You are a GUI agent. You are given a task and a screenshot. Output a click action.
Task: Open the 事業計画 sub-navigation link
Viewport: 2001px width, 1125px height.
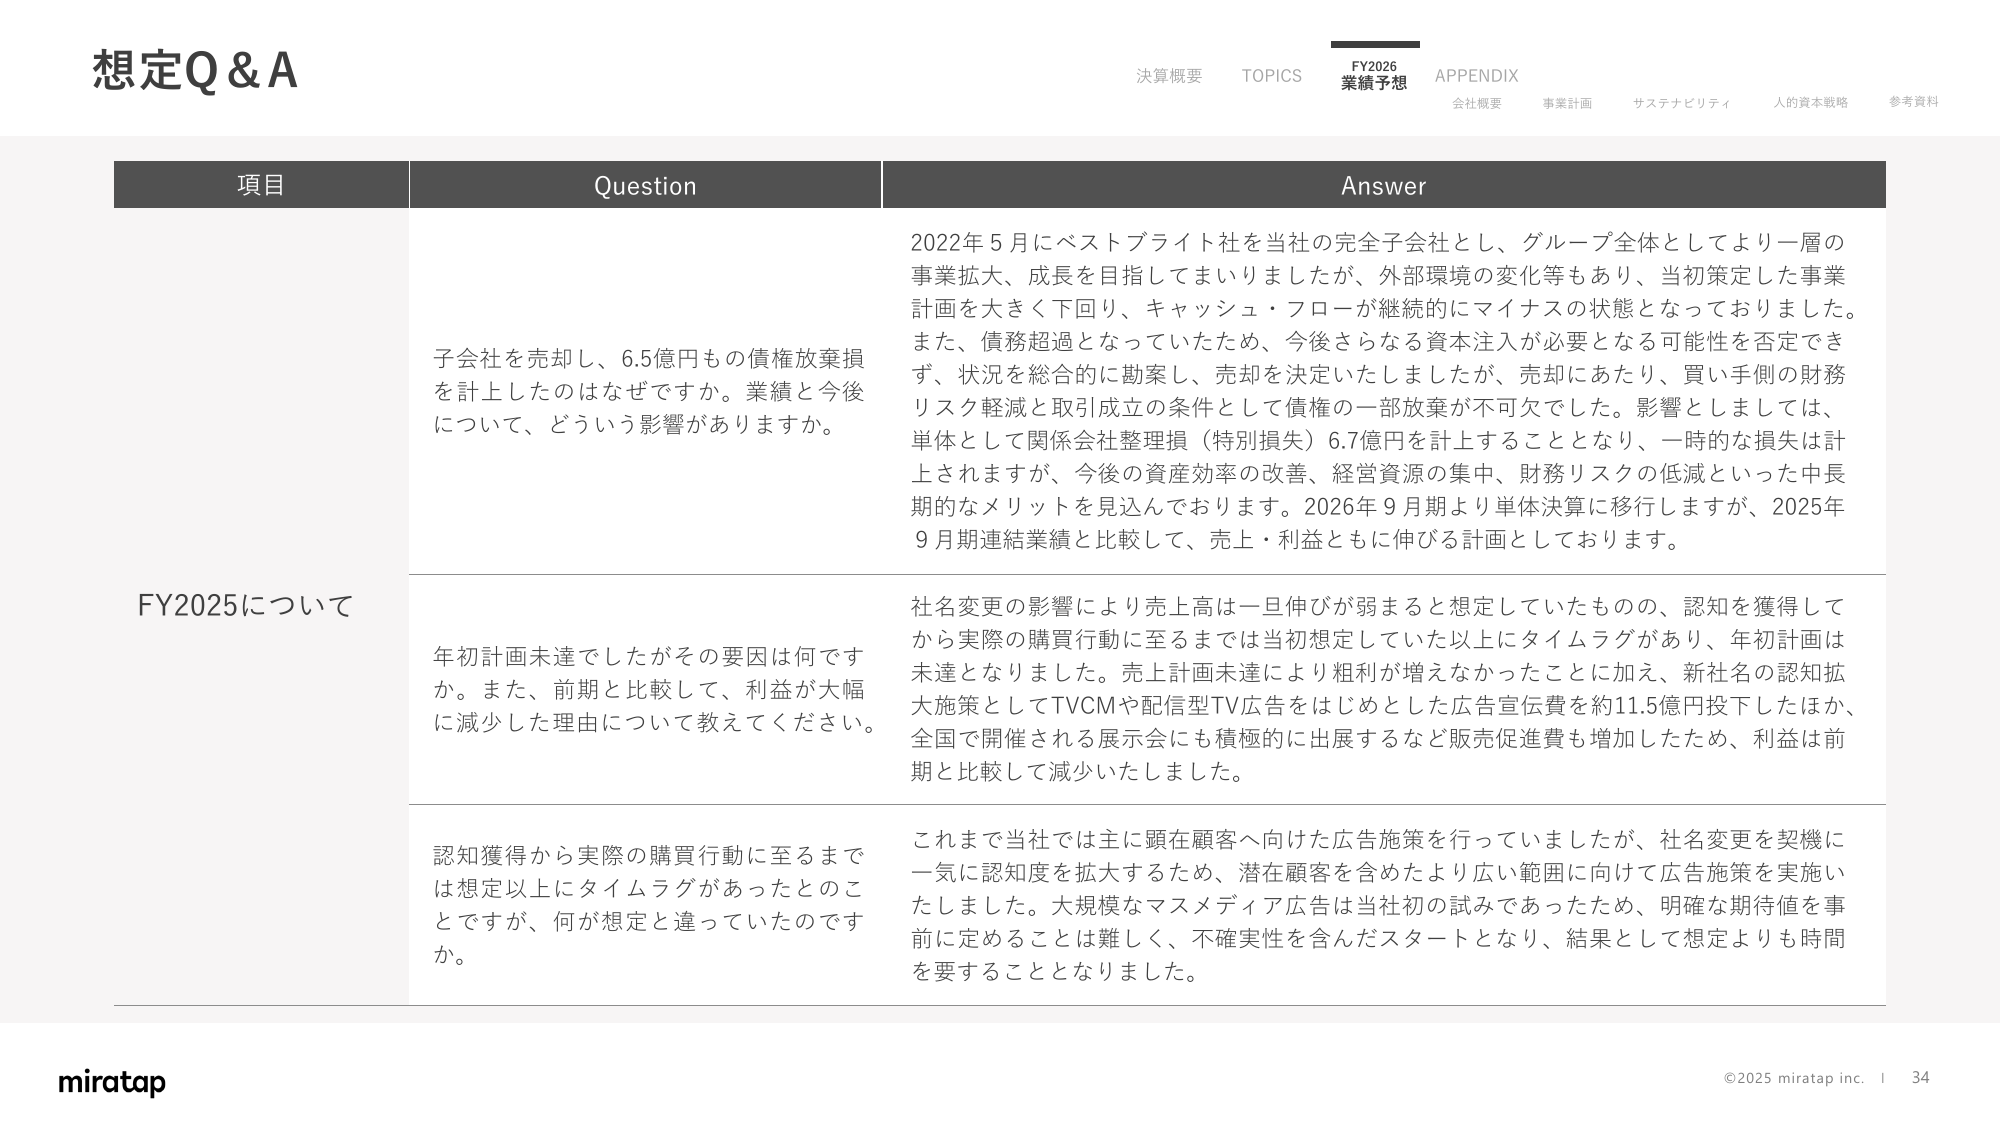(x=1566, y=103)
